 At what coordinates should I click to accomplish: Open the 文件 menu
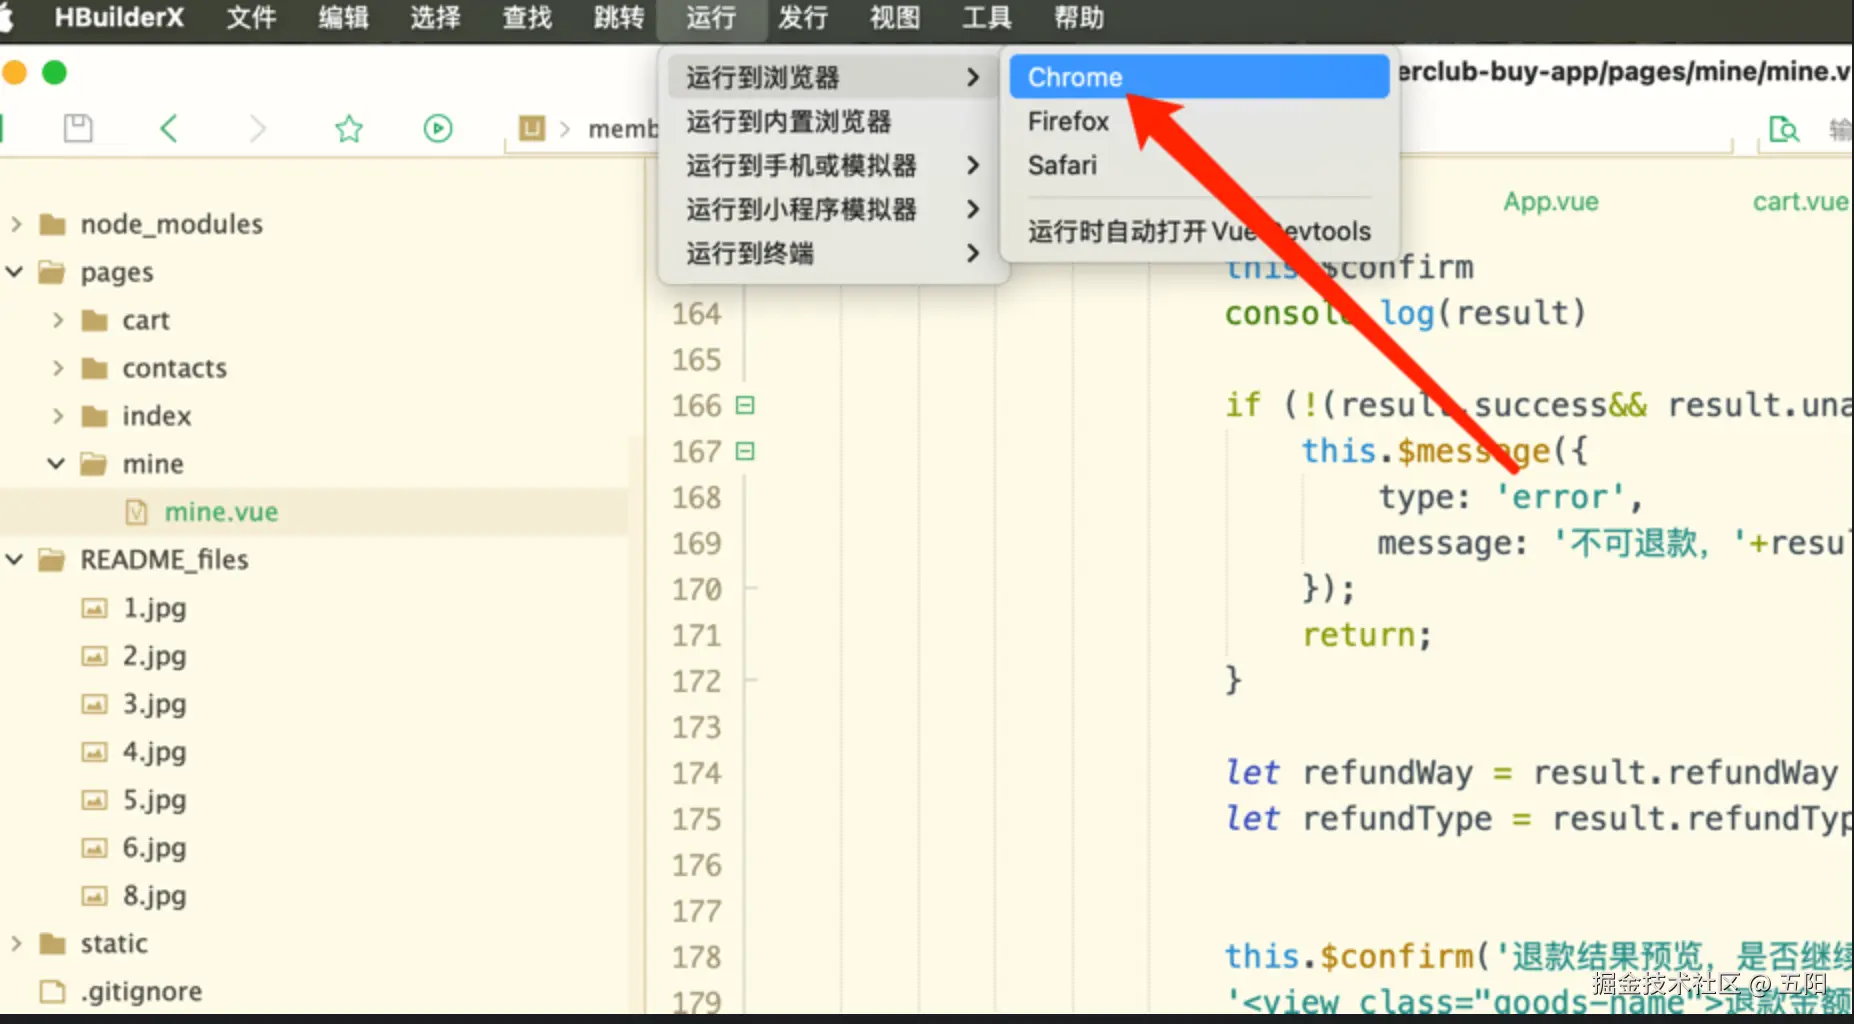(251, 18)
